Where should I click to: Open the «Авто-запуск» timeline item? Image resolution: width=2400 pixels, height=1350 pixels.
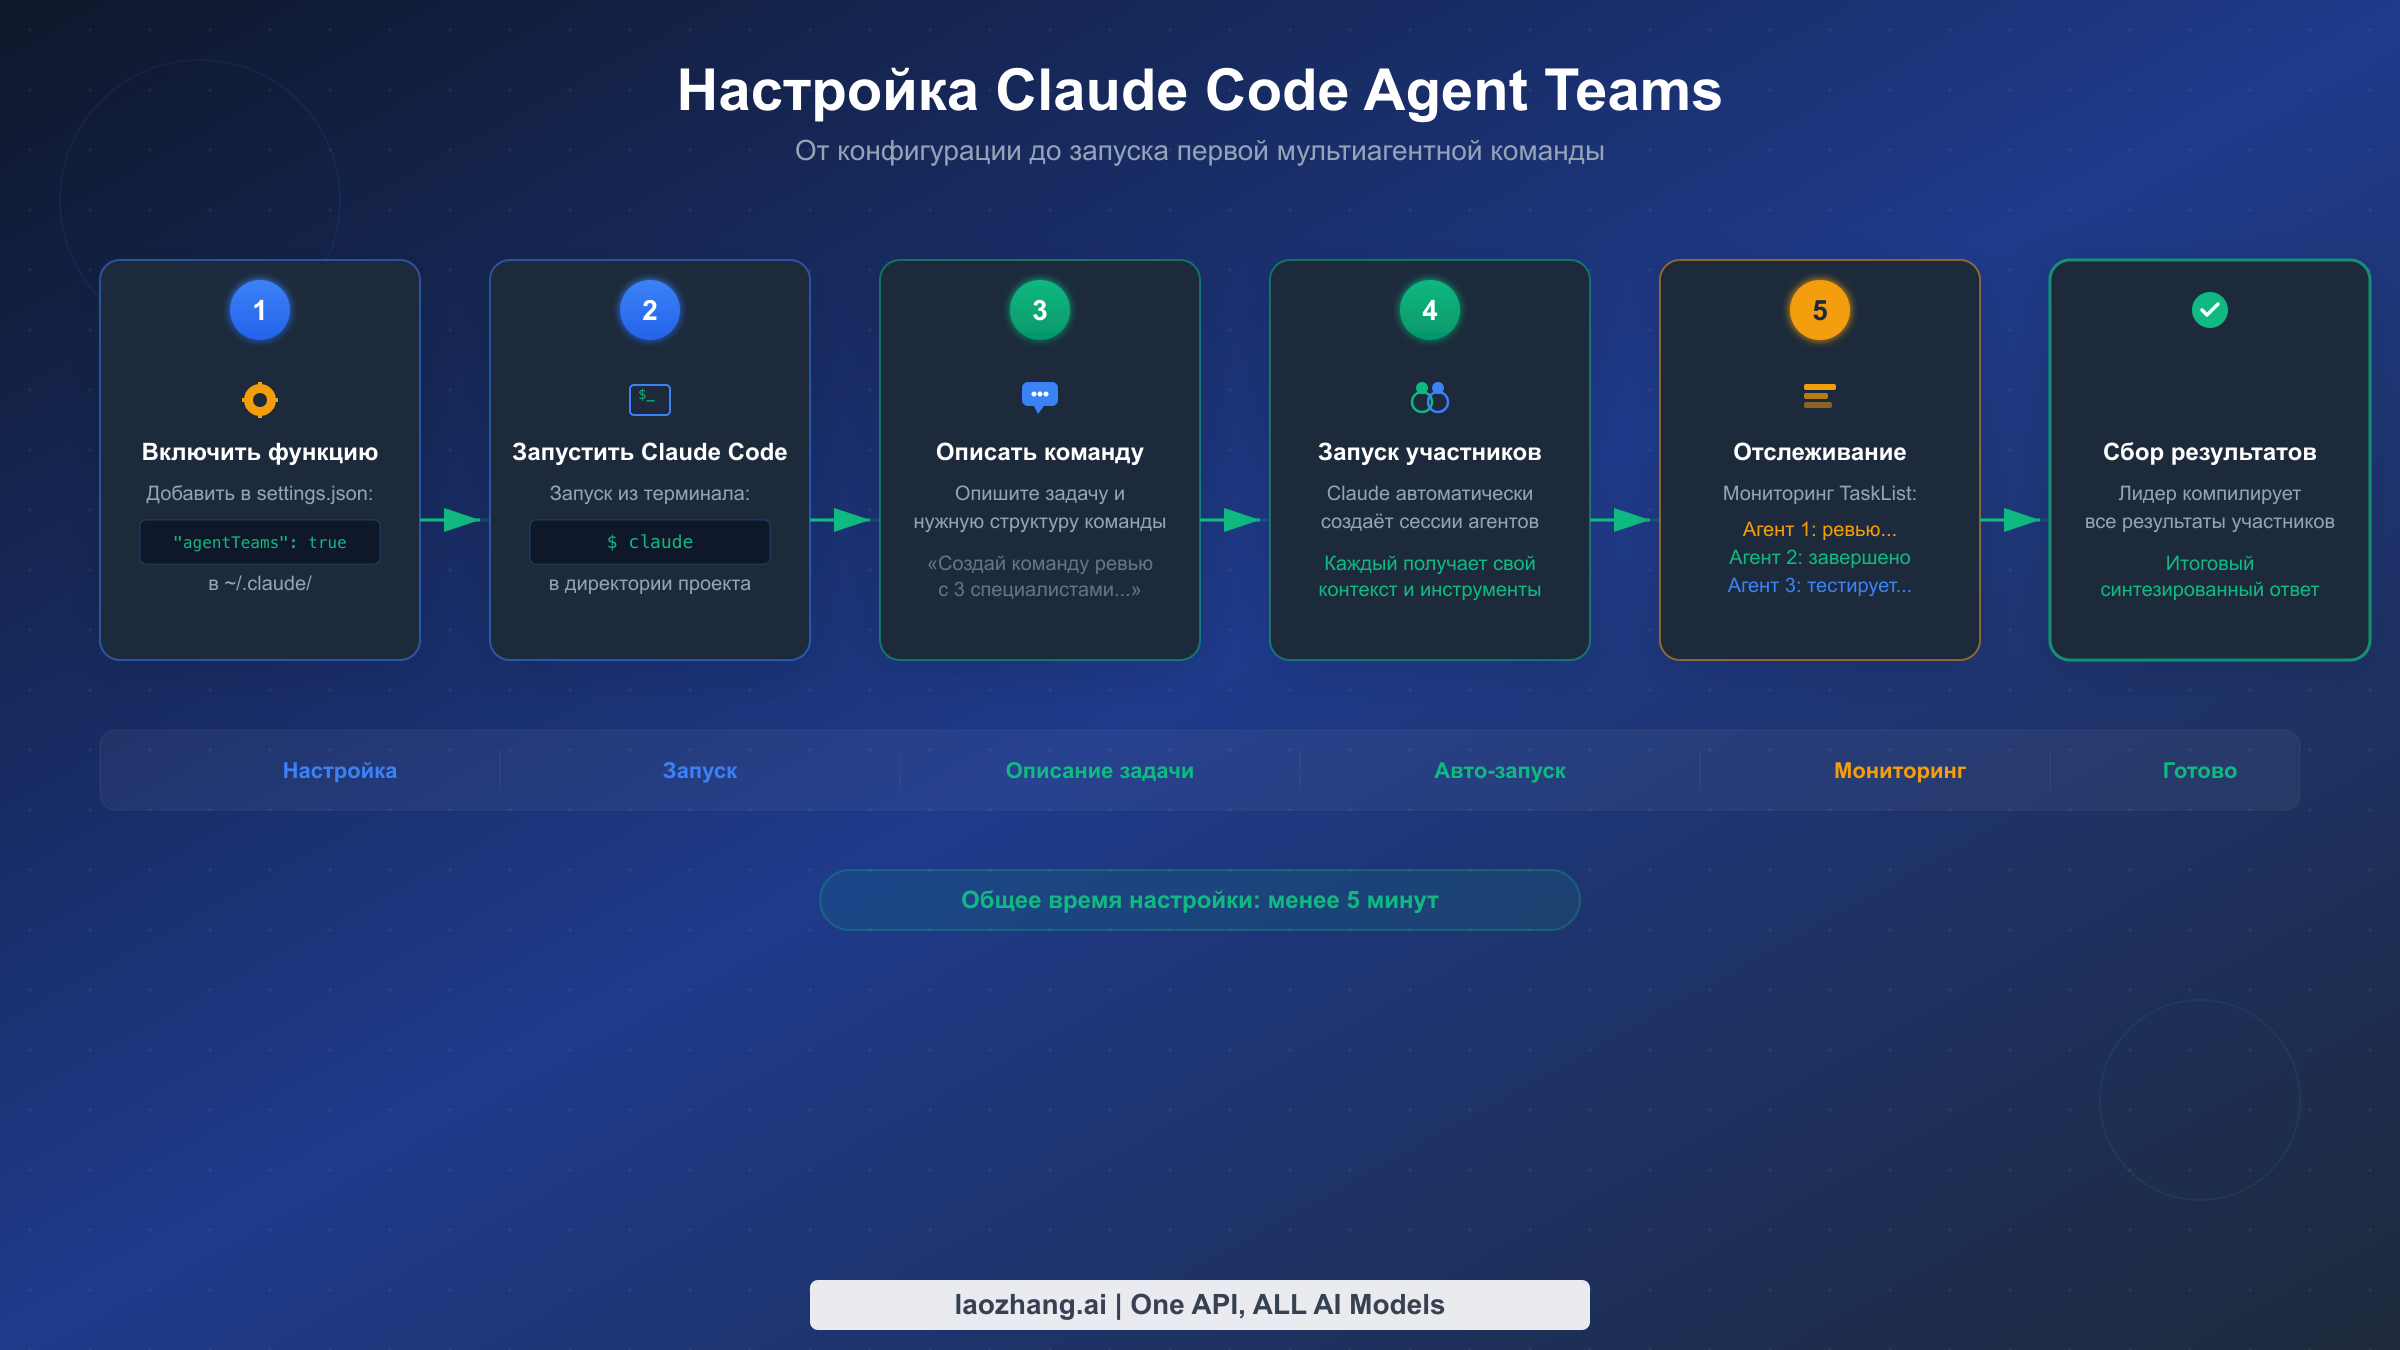pyautogui.click(x=1499, y=770)
